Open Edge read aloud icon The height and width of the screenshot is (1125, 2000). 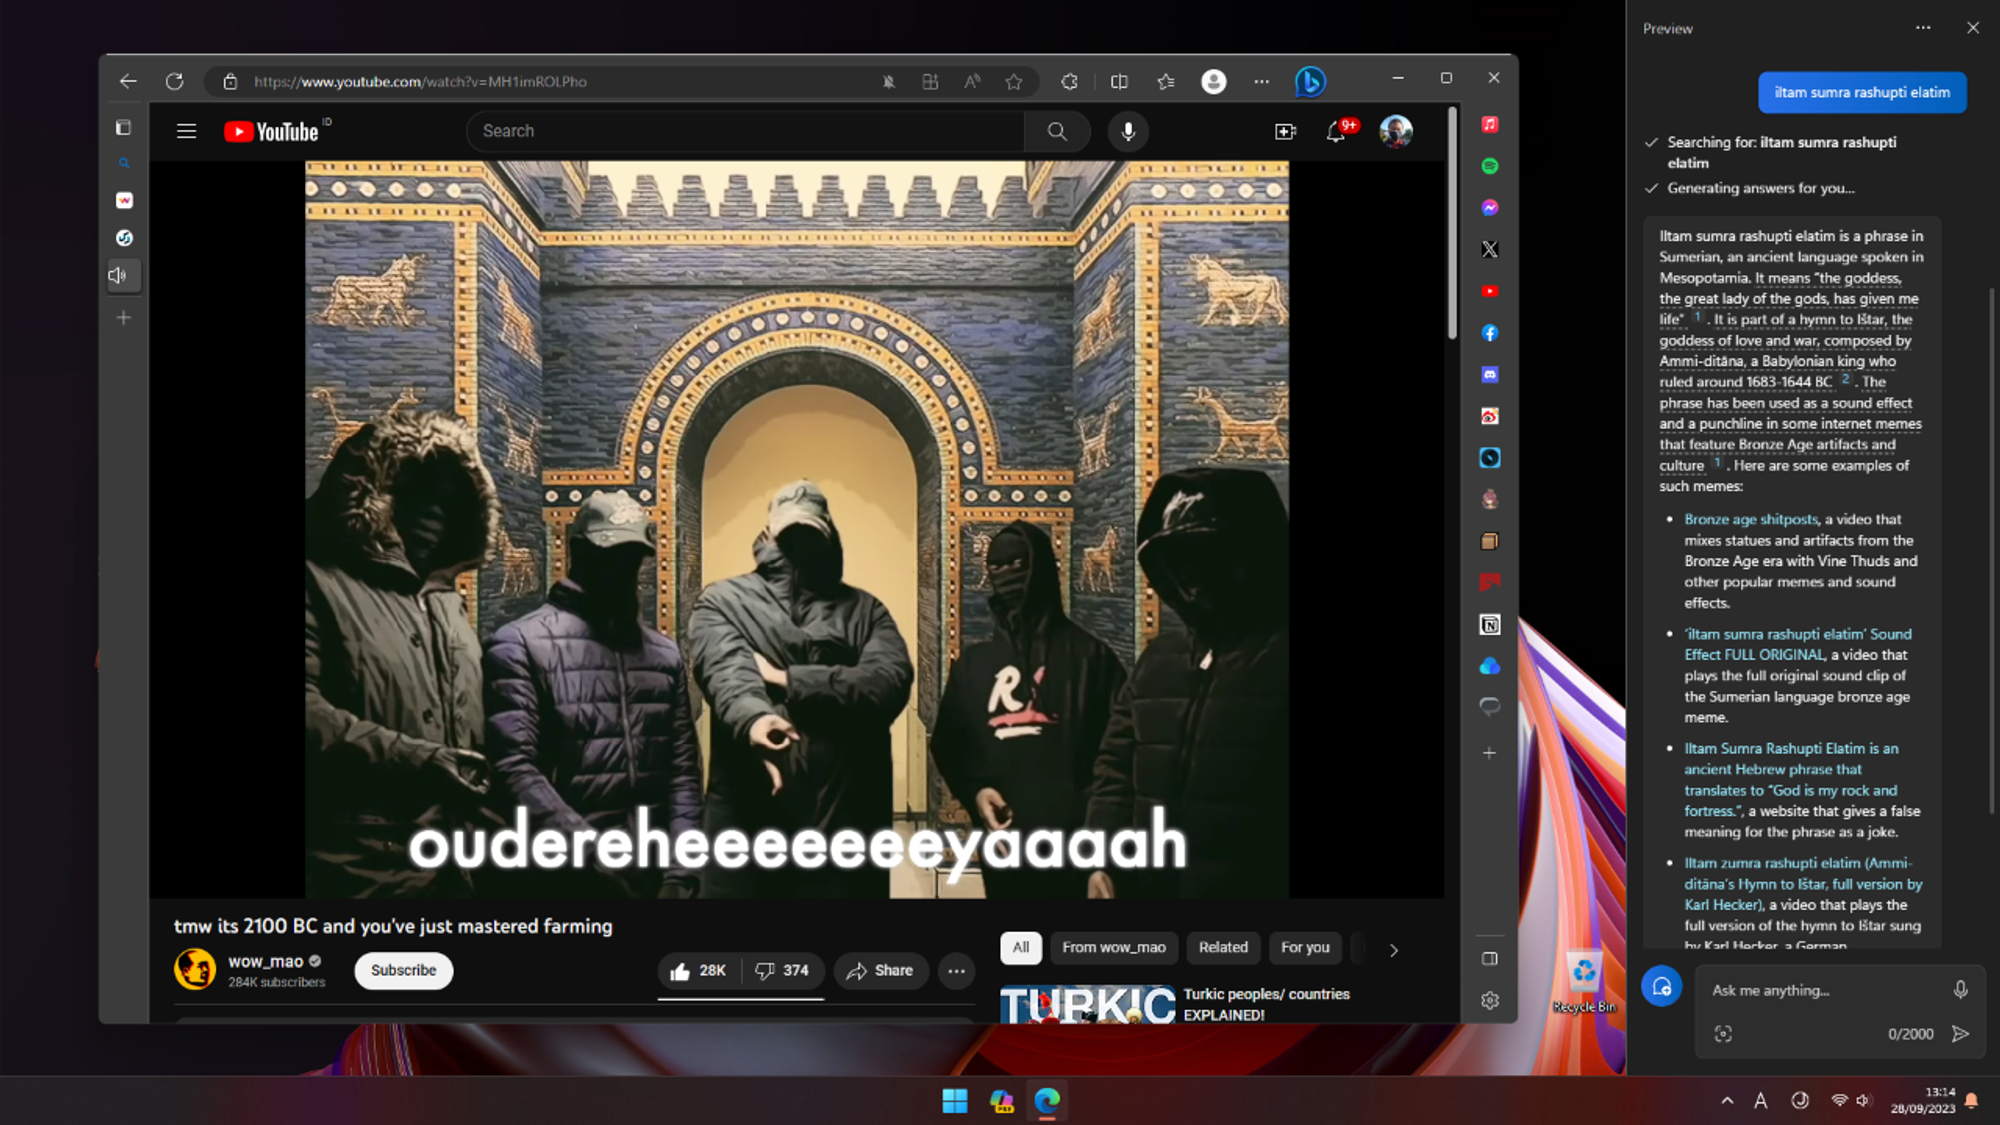pos(972,82)
